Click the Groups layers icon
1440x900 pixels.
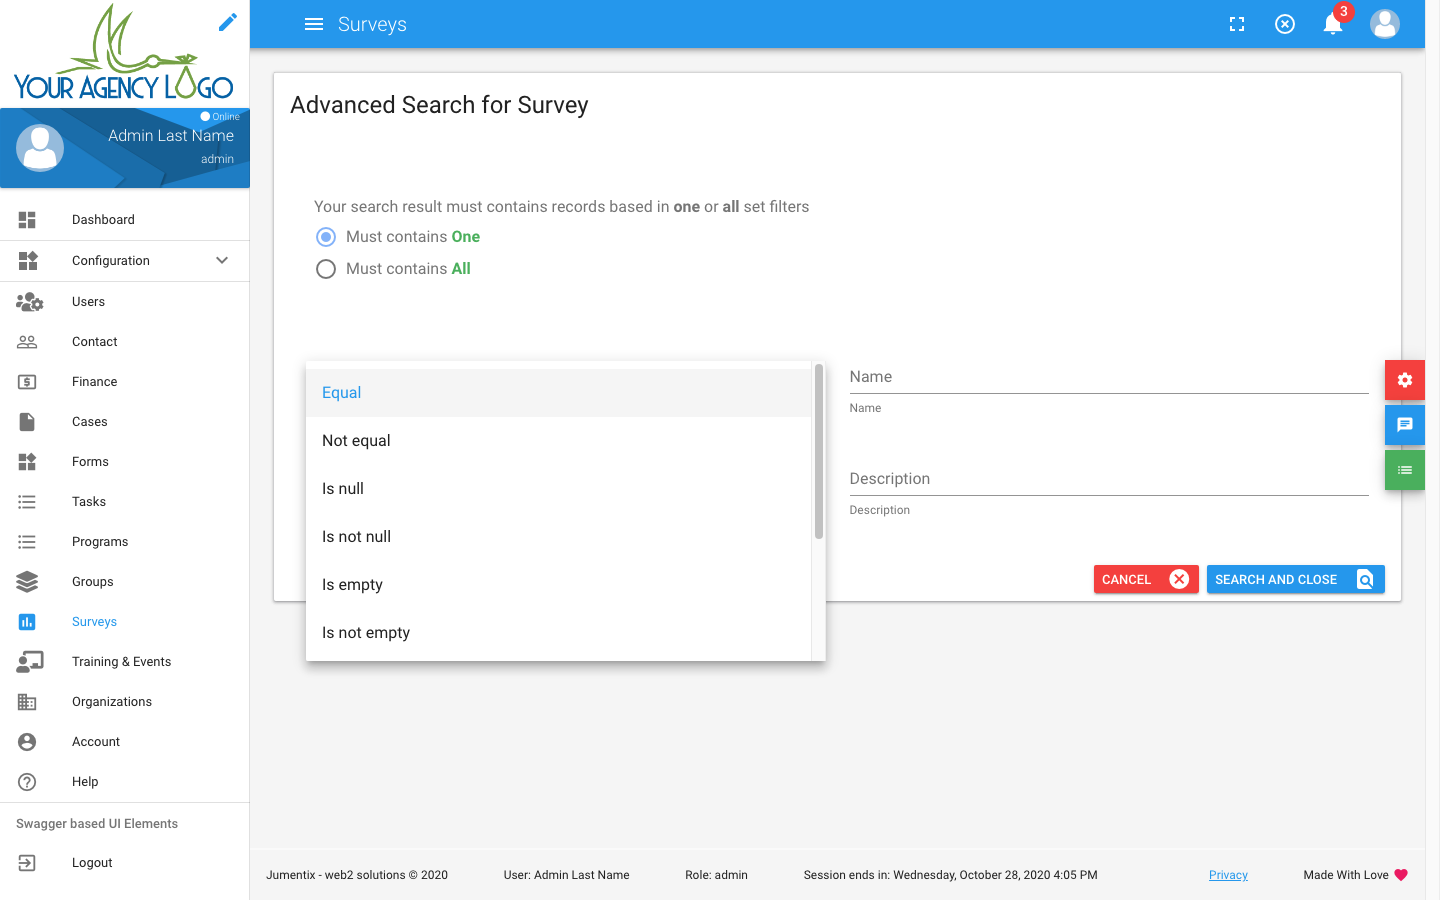pyautogui.click(x=27, y=582)
